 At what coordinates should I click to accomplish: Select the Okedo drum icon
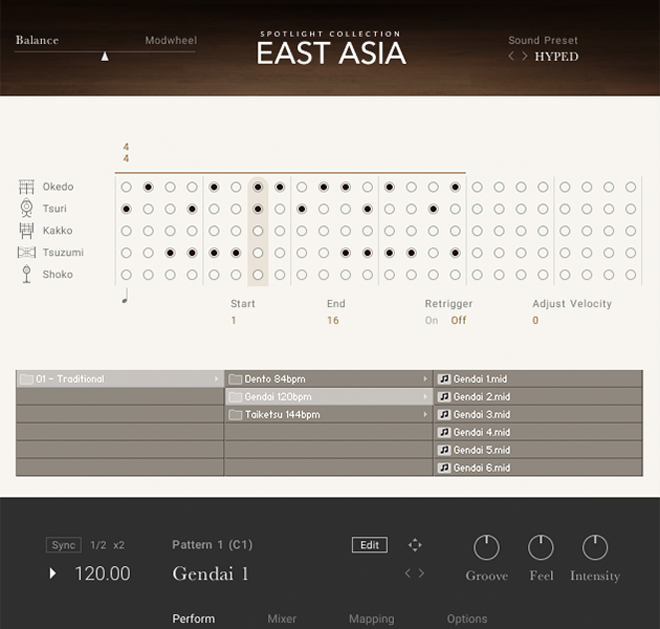click(26, 187)
